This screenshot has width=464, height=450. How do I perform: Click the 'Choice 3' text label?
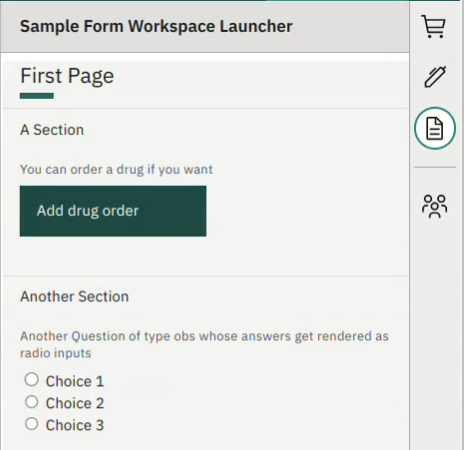[x=75, y=425]
